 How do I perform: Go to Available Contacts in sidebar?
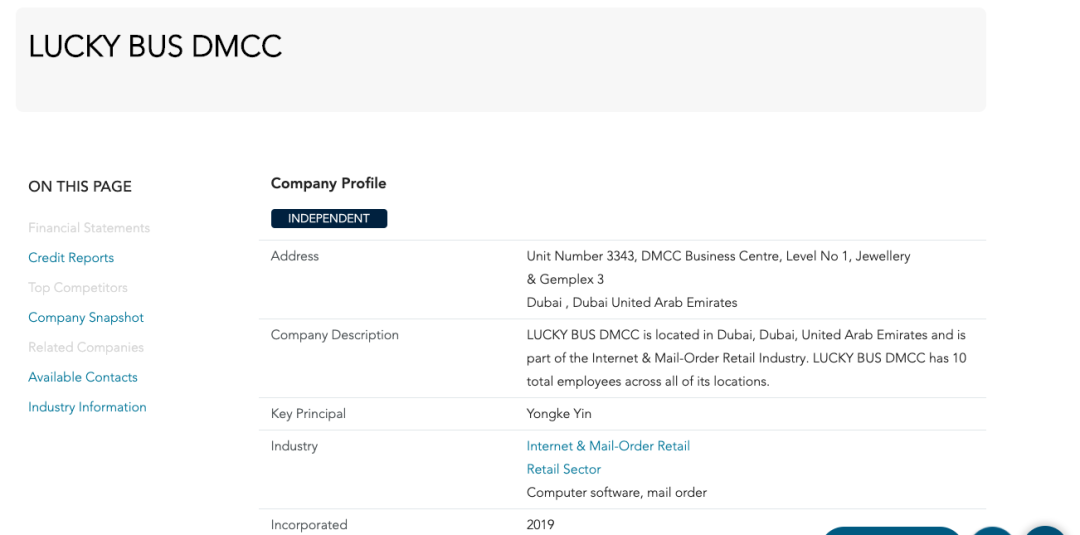(x=83, y=377)
